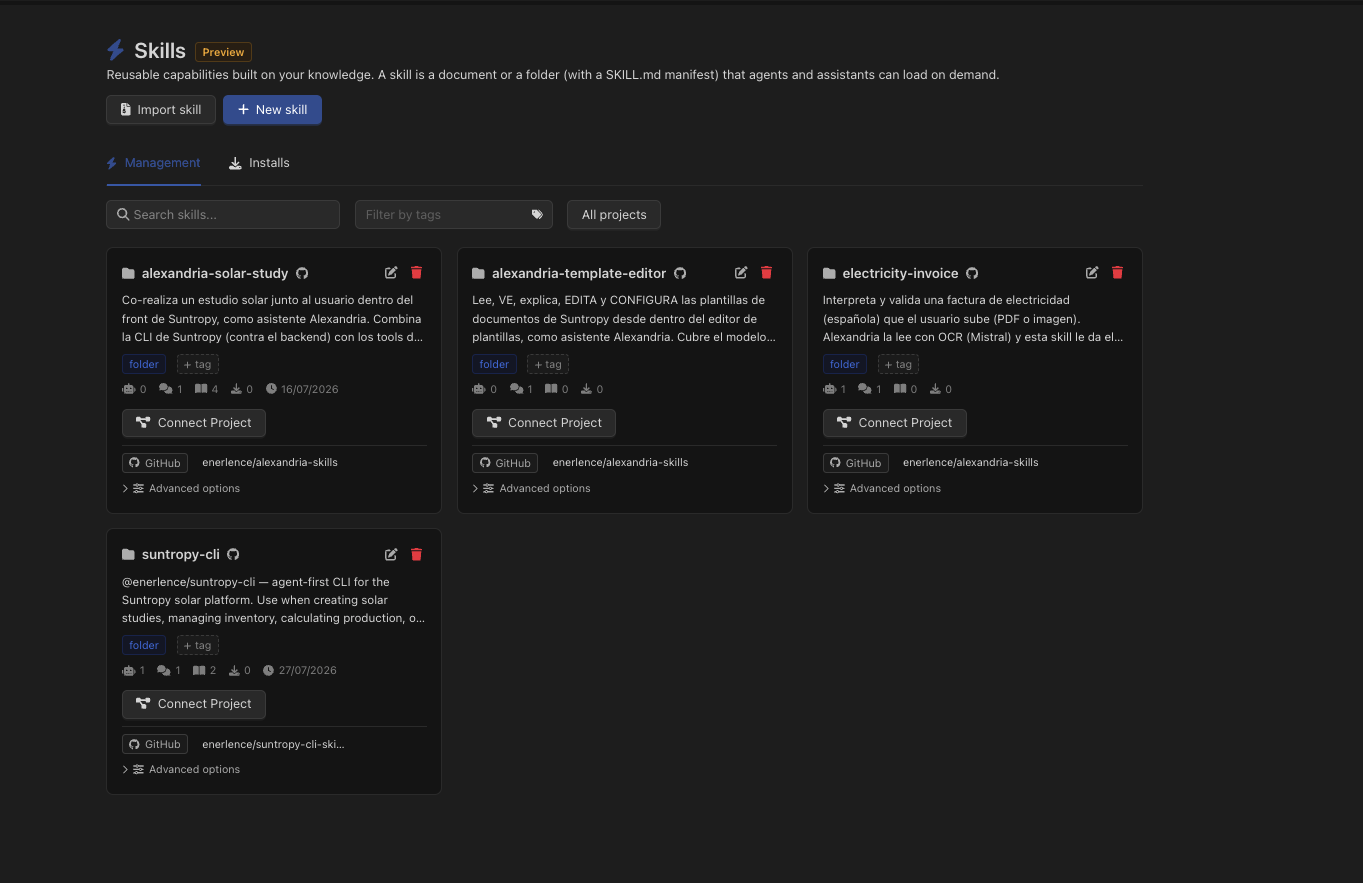
Task: Edit the alexandria-template-editor skill
Action: (741, 273)
